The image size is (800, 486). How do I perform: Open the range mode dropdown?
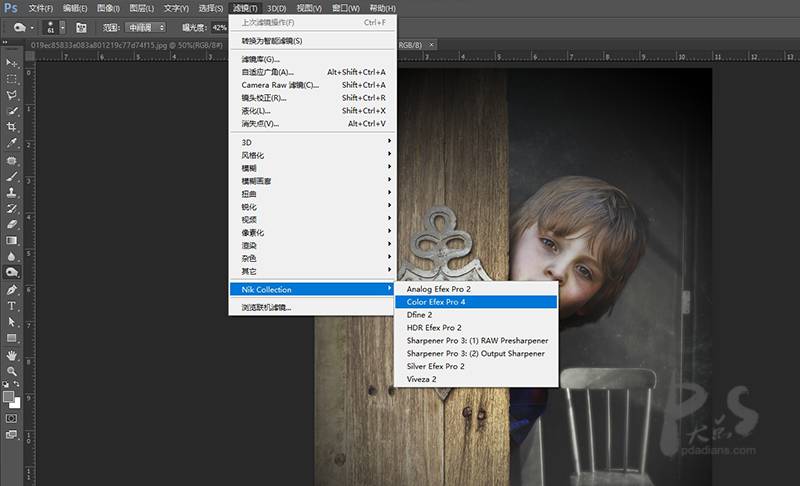146,28
